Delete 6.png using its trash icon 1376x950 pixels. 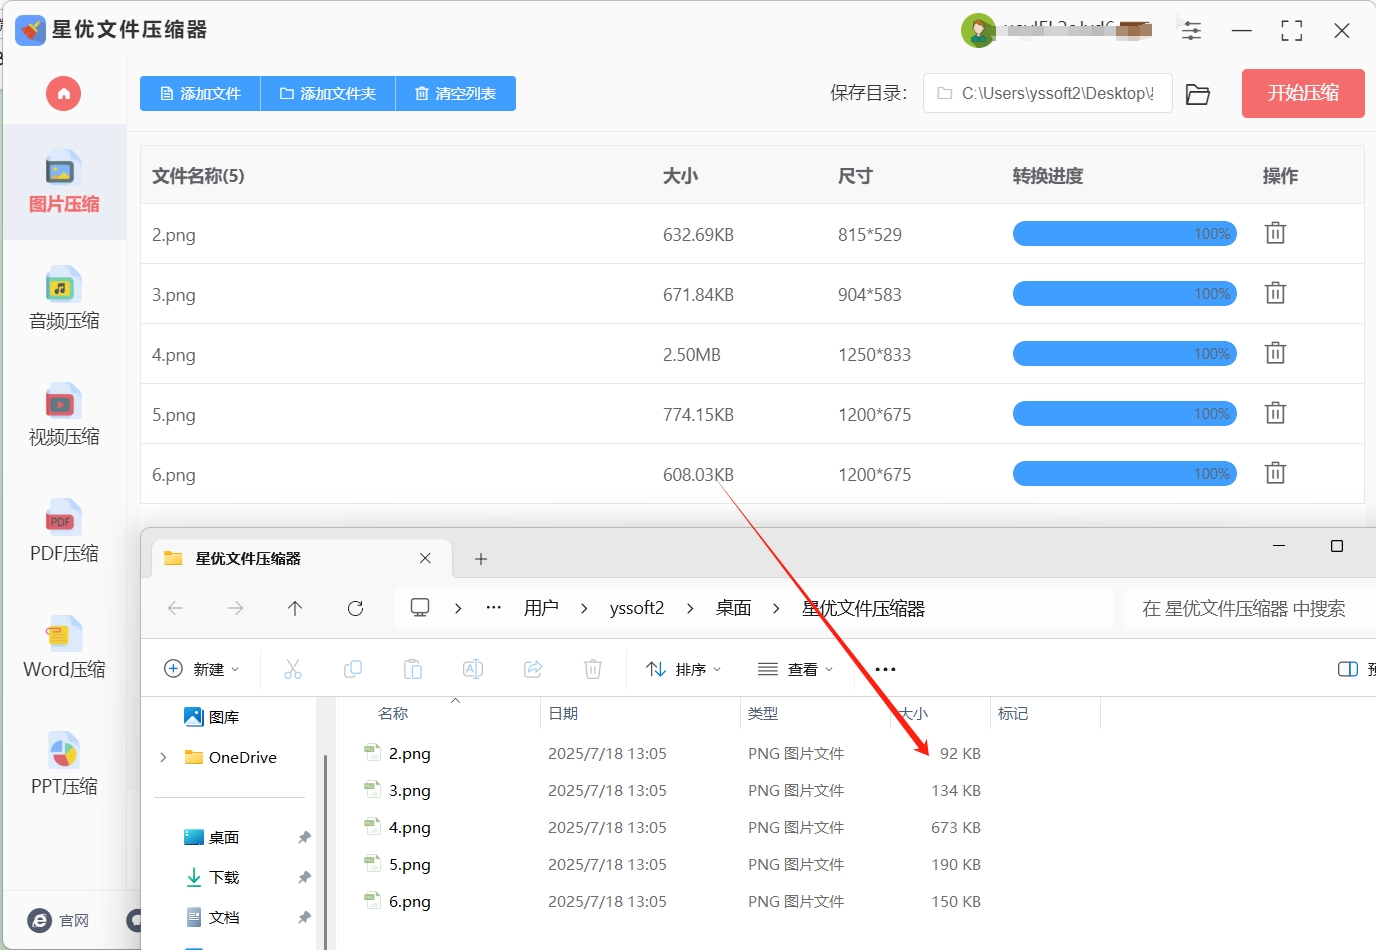[1275, 473]
